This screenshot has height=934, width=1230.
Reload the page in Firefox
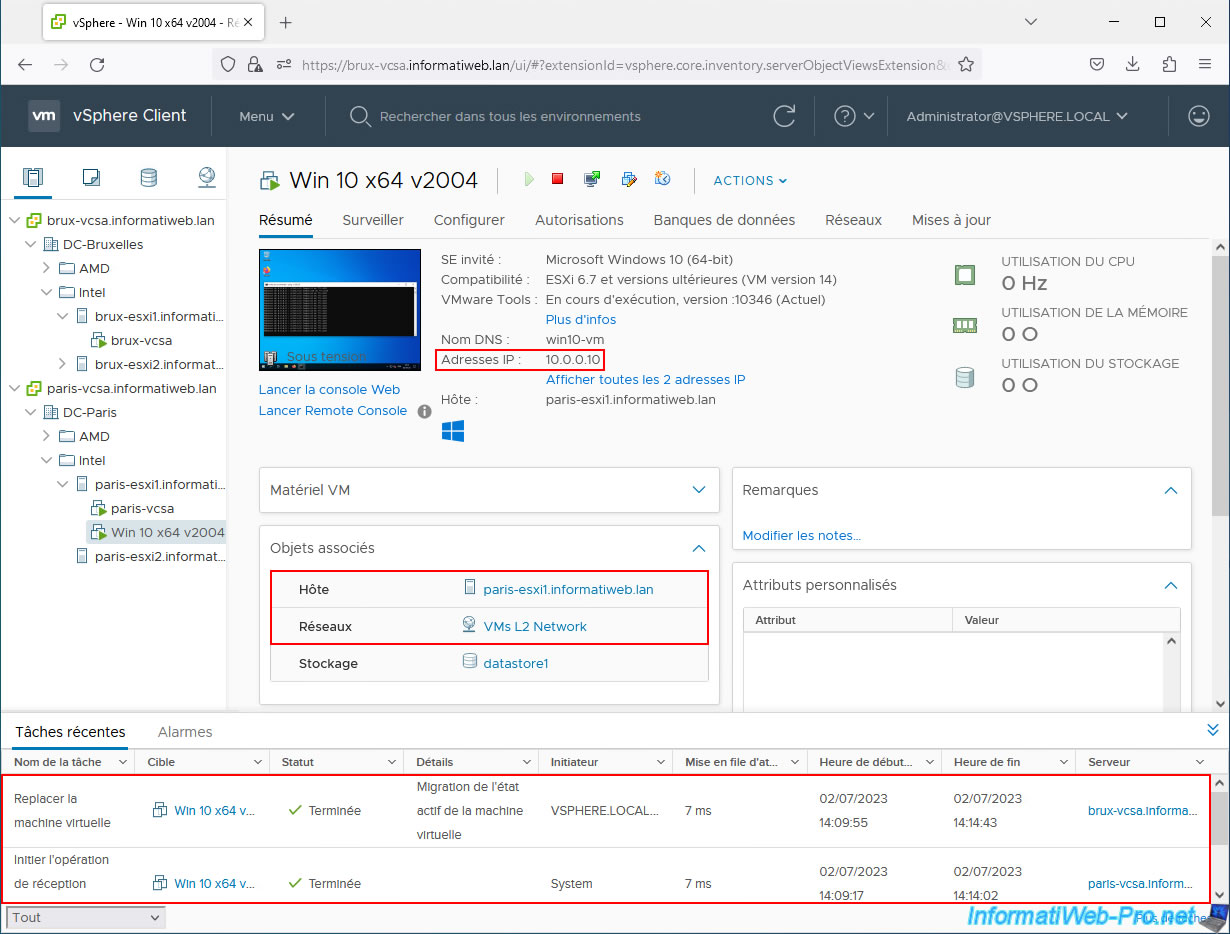coord(97,64)
